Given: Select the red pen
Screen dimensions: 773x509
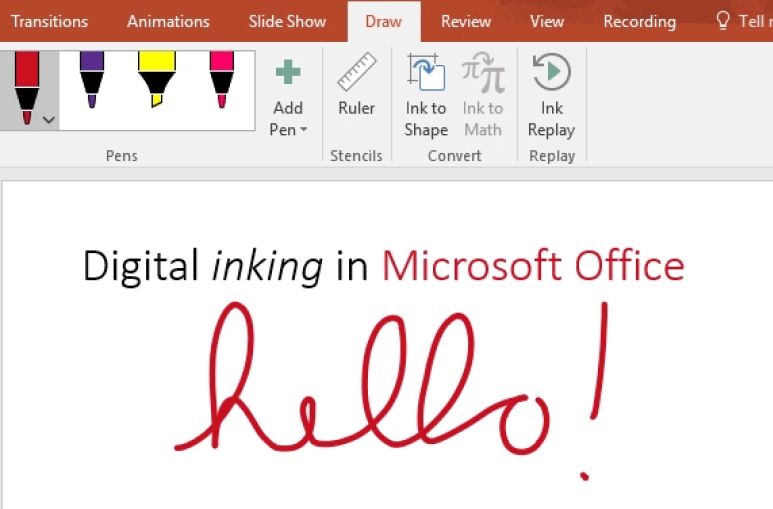Looking at the screenshot, I should pyautogui.click(x=27, y=88).
